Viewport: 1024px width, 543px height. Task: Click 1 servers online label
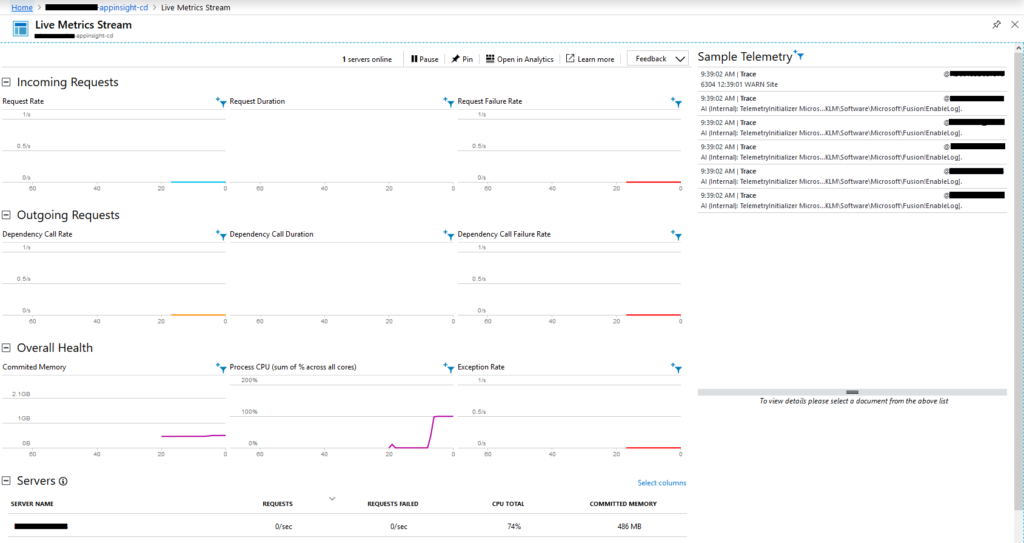[x=367, y=59]
